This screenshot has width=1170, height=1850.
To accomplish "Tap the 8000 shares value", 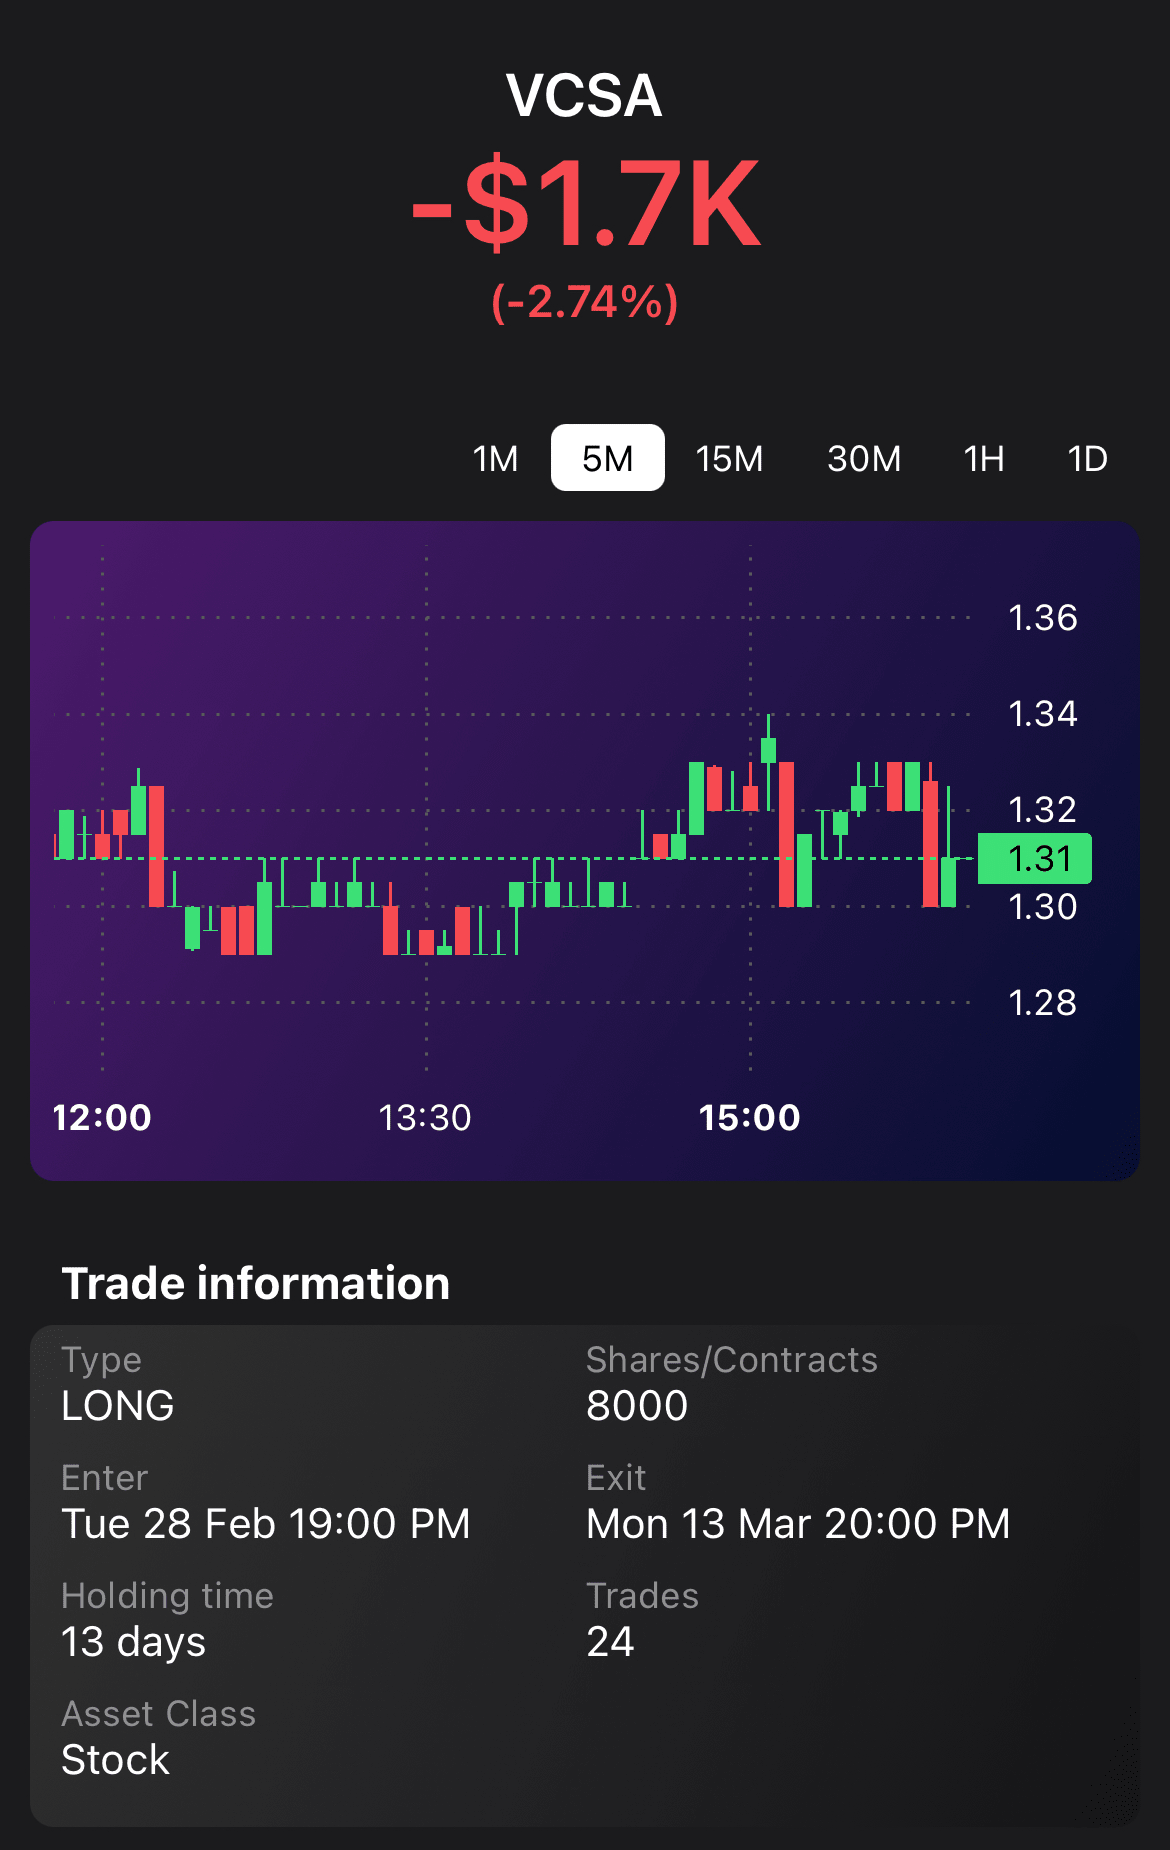I will 637,1406.
